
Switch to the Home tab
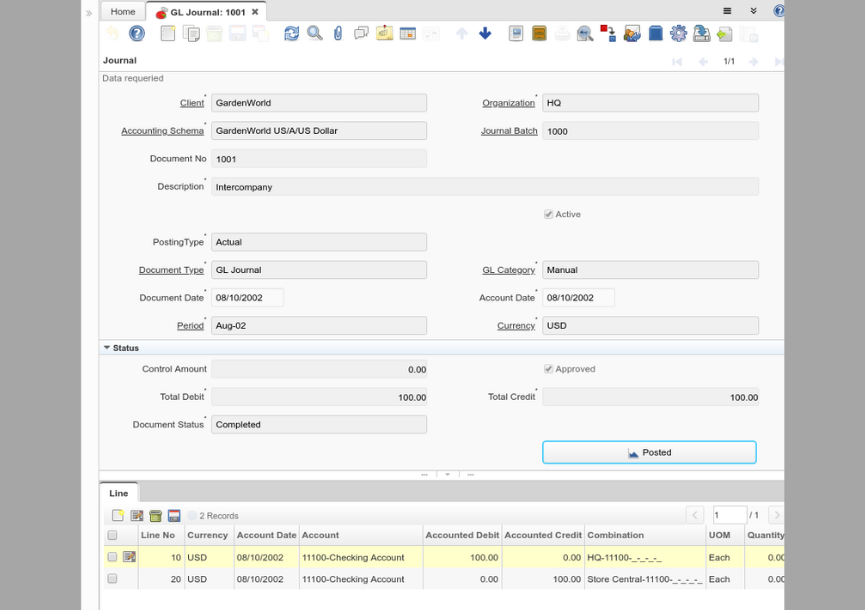pos(122,12)
